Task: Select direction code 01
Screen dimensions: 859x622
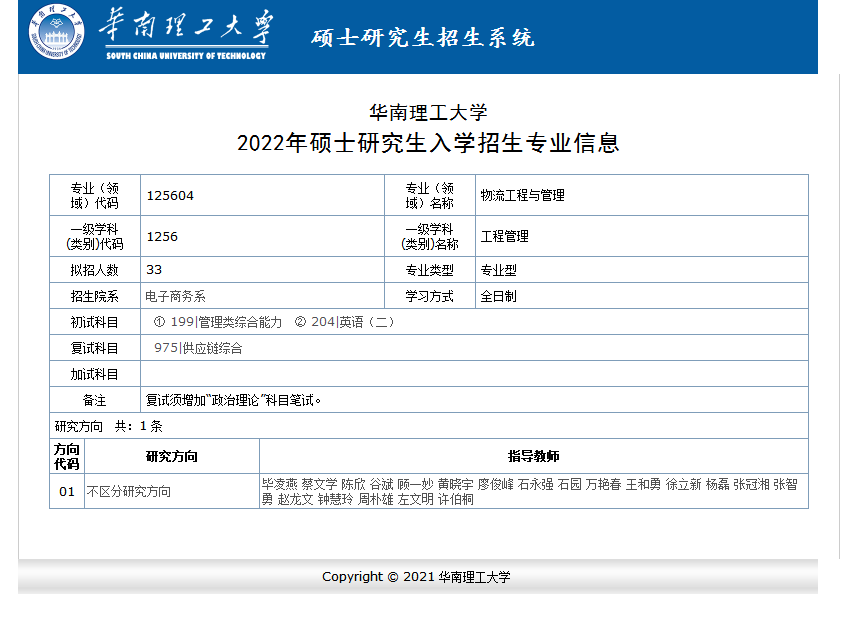Action: coord(67,492)
